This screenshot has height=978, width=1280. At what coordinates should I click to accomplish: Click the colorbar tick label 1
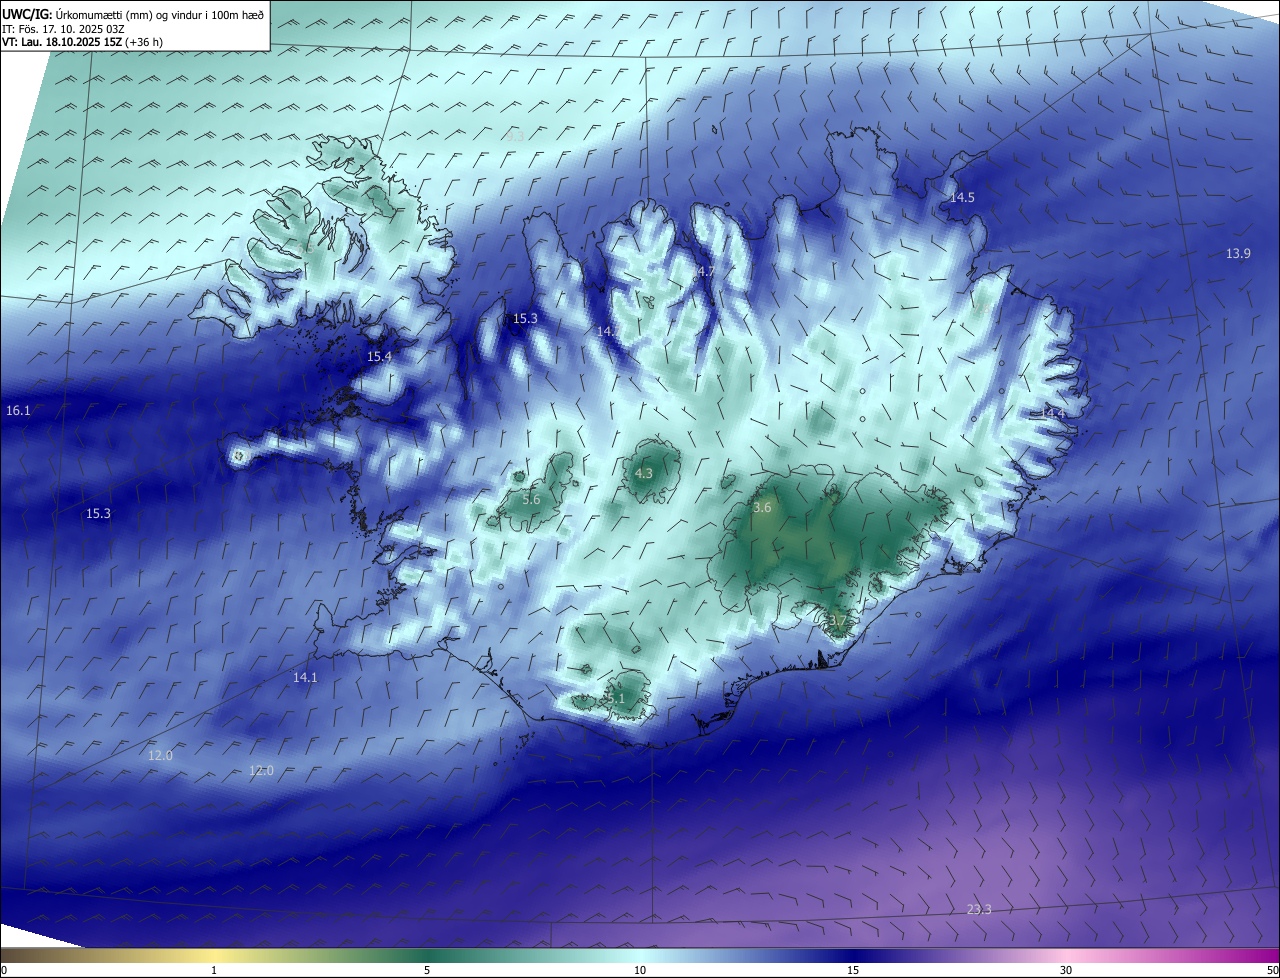click(214, 970)
